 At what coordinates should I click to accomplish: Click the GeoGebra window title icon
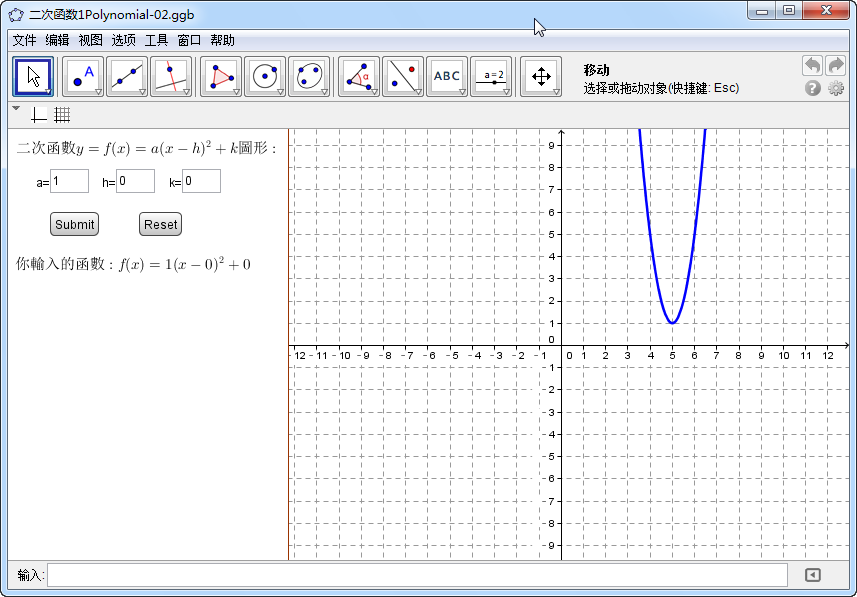click(16, 15)
